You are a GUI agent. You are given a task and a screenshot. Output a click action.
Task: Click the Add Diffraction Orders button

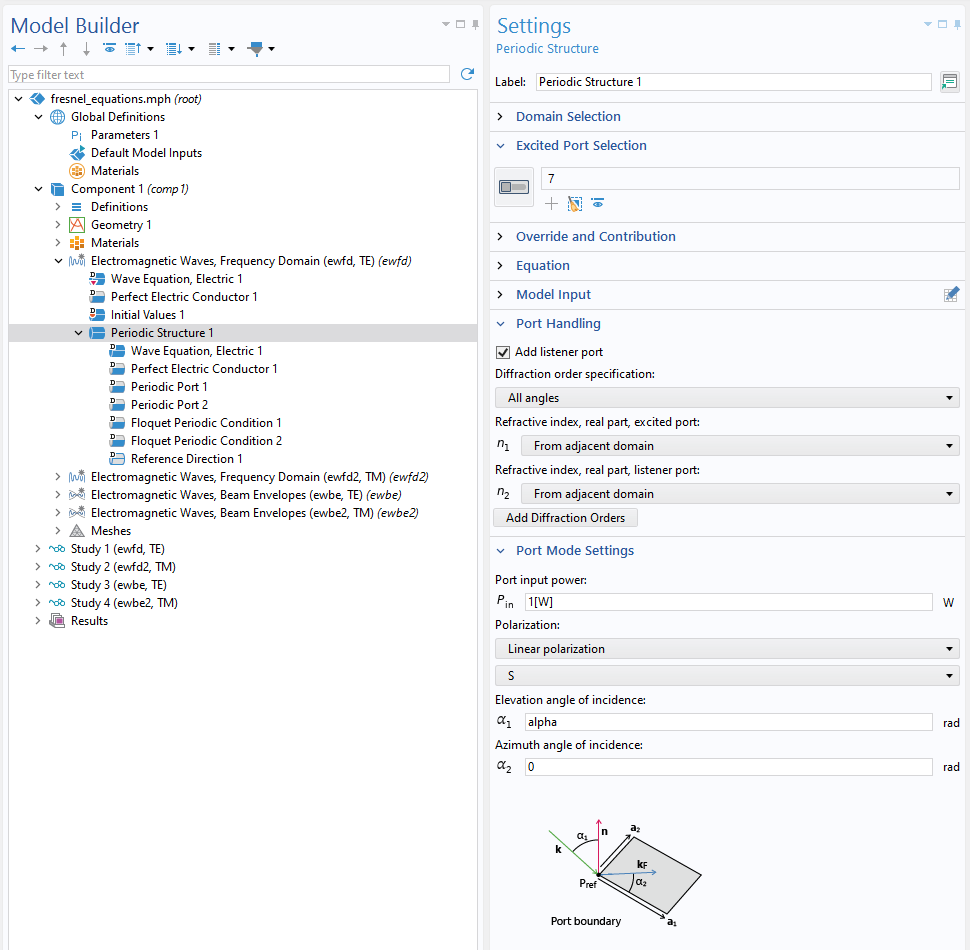pos(565,517)
